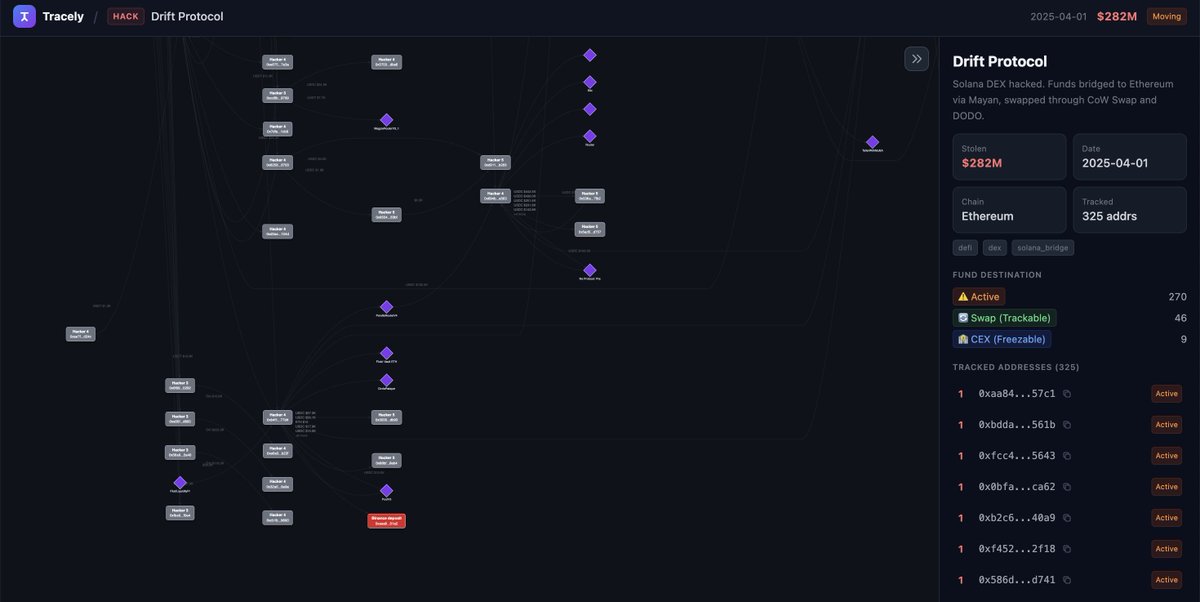Open tracked address 0xfcc4...5643

tap(1016, 456)
